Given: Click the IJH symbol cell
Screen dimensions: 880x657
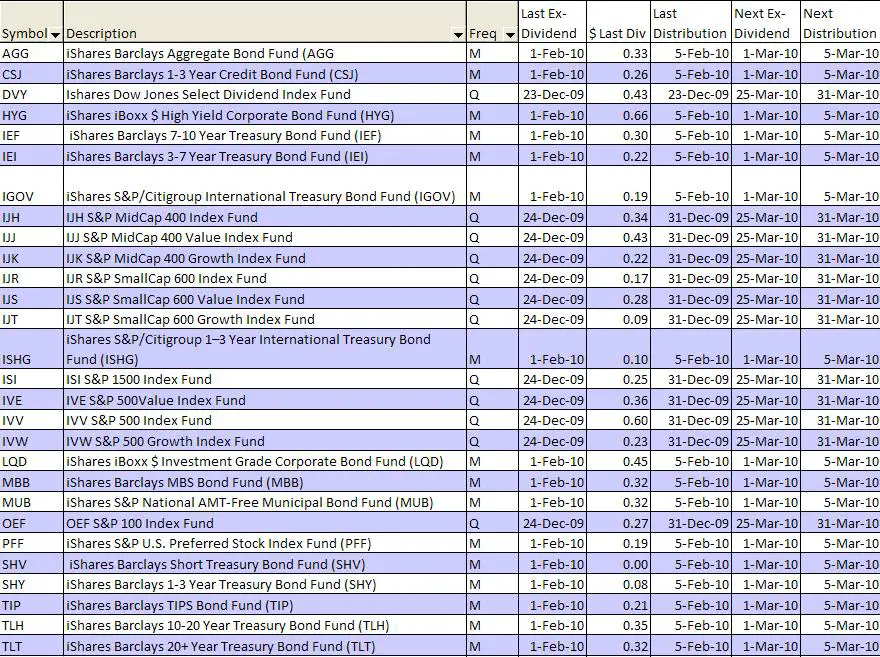Looking at the screenshot, I should 32,217.
